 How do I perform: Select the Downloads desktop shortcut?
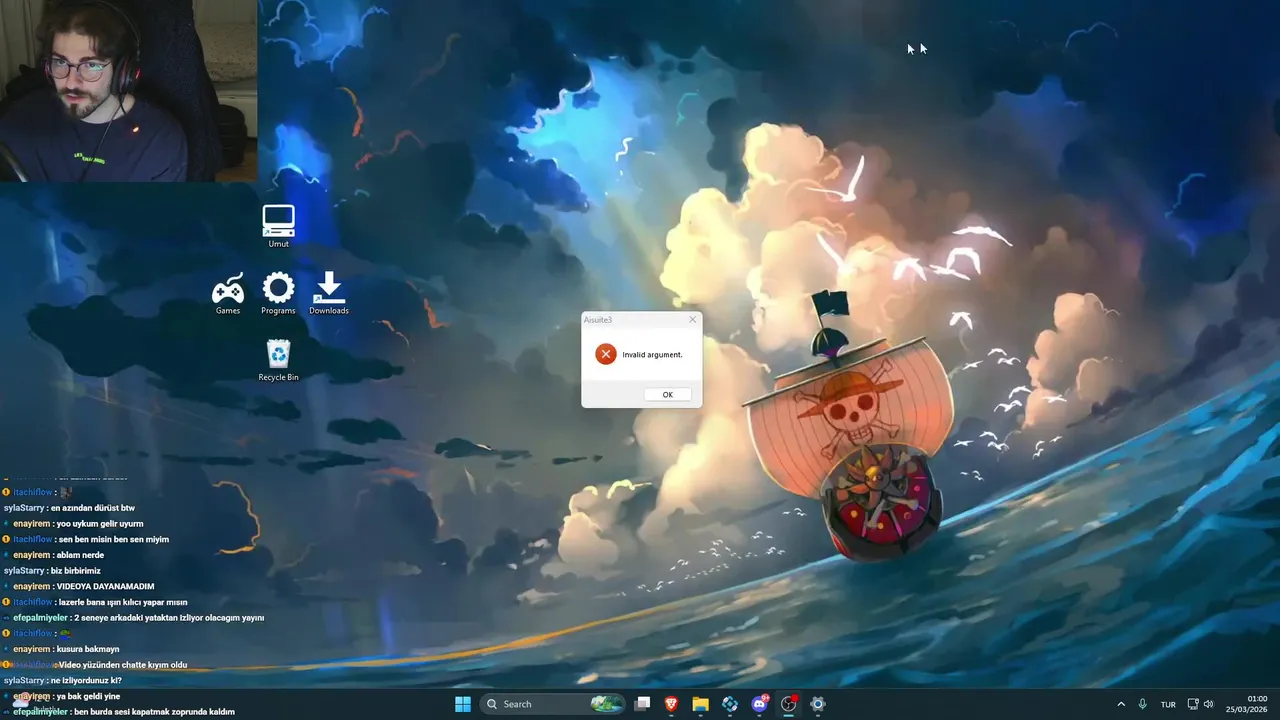(x=329, y=294)
